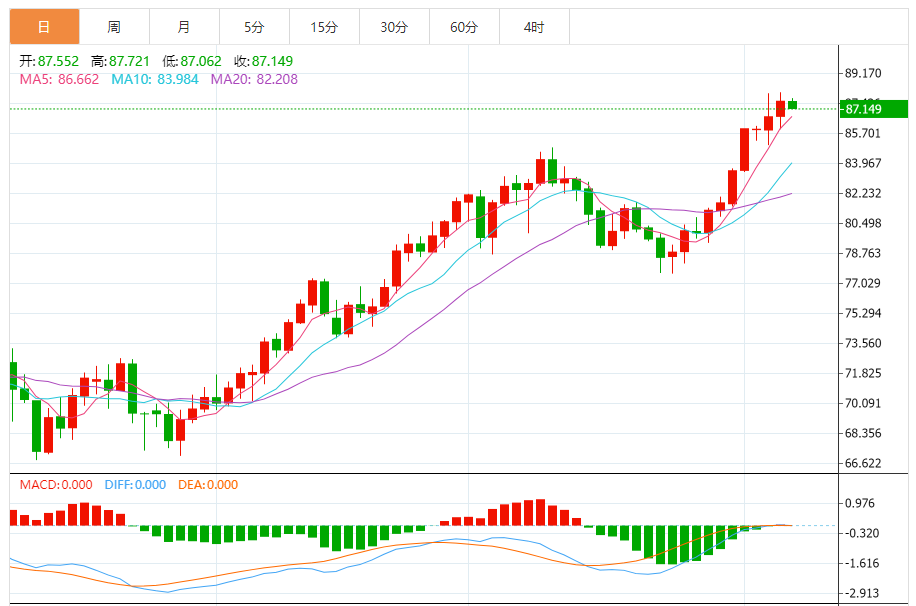The width and height of the screenshot is (916, 606).
Task: Open the 5分 timeframe tab
Action: click(254, 27)
